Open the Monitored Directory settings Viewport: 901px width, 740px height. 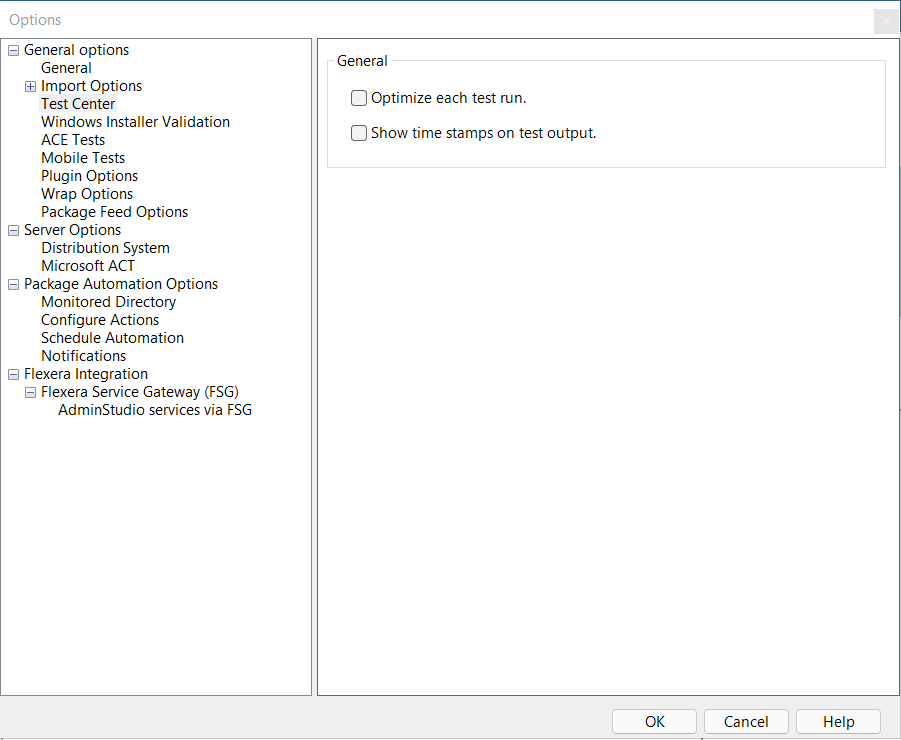tap(108, 301)
